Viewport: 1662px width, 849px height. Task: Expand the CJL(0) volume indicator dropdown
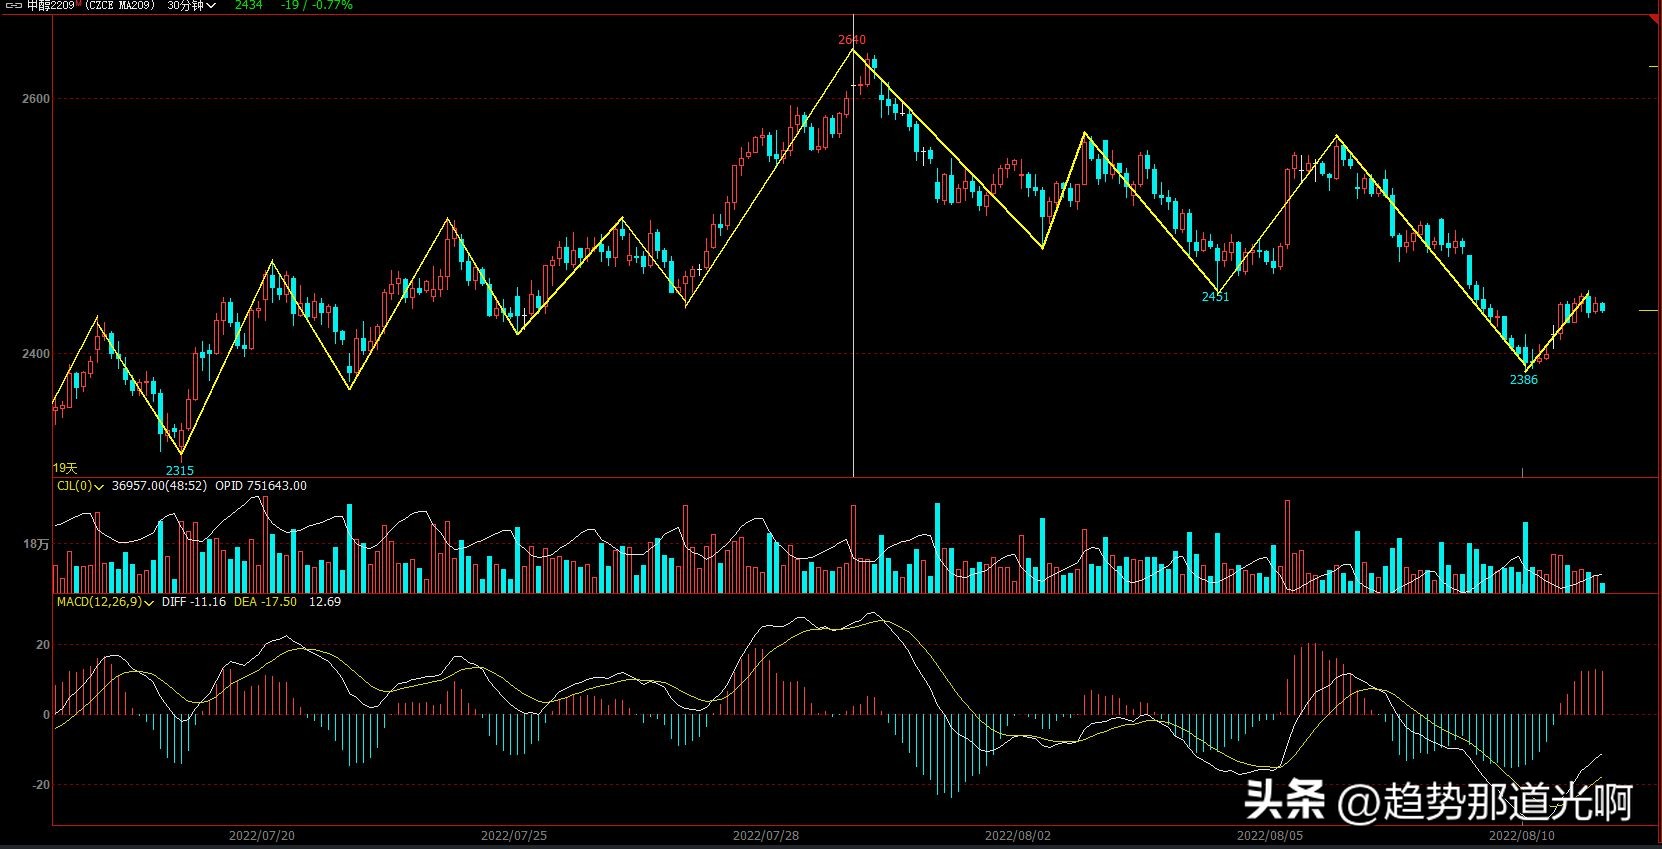click(79, 486)
